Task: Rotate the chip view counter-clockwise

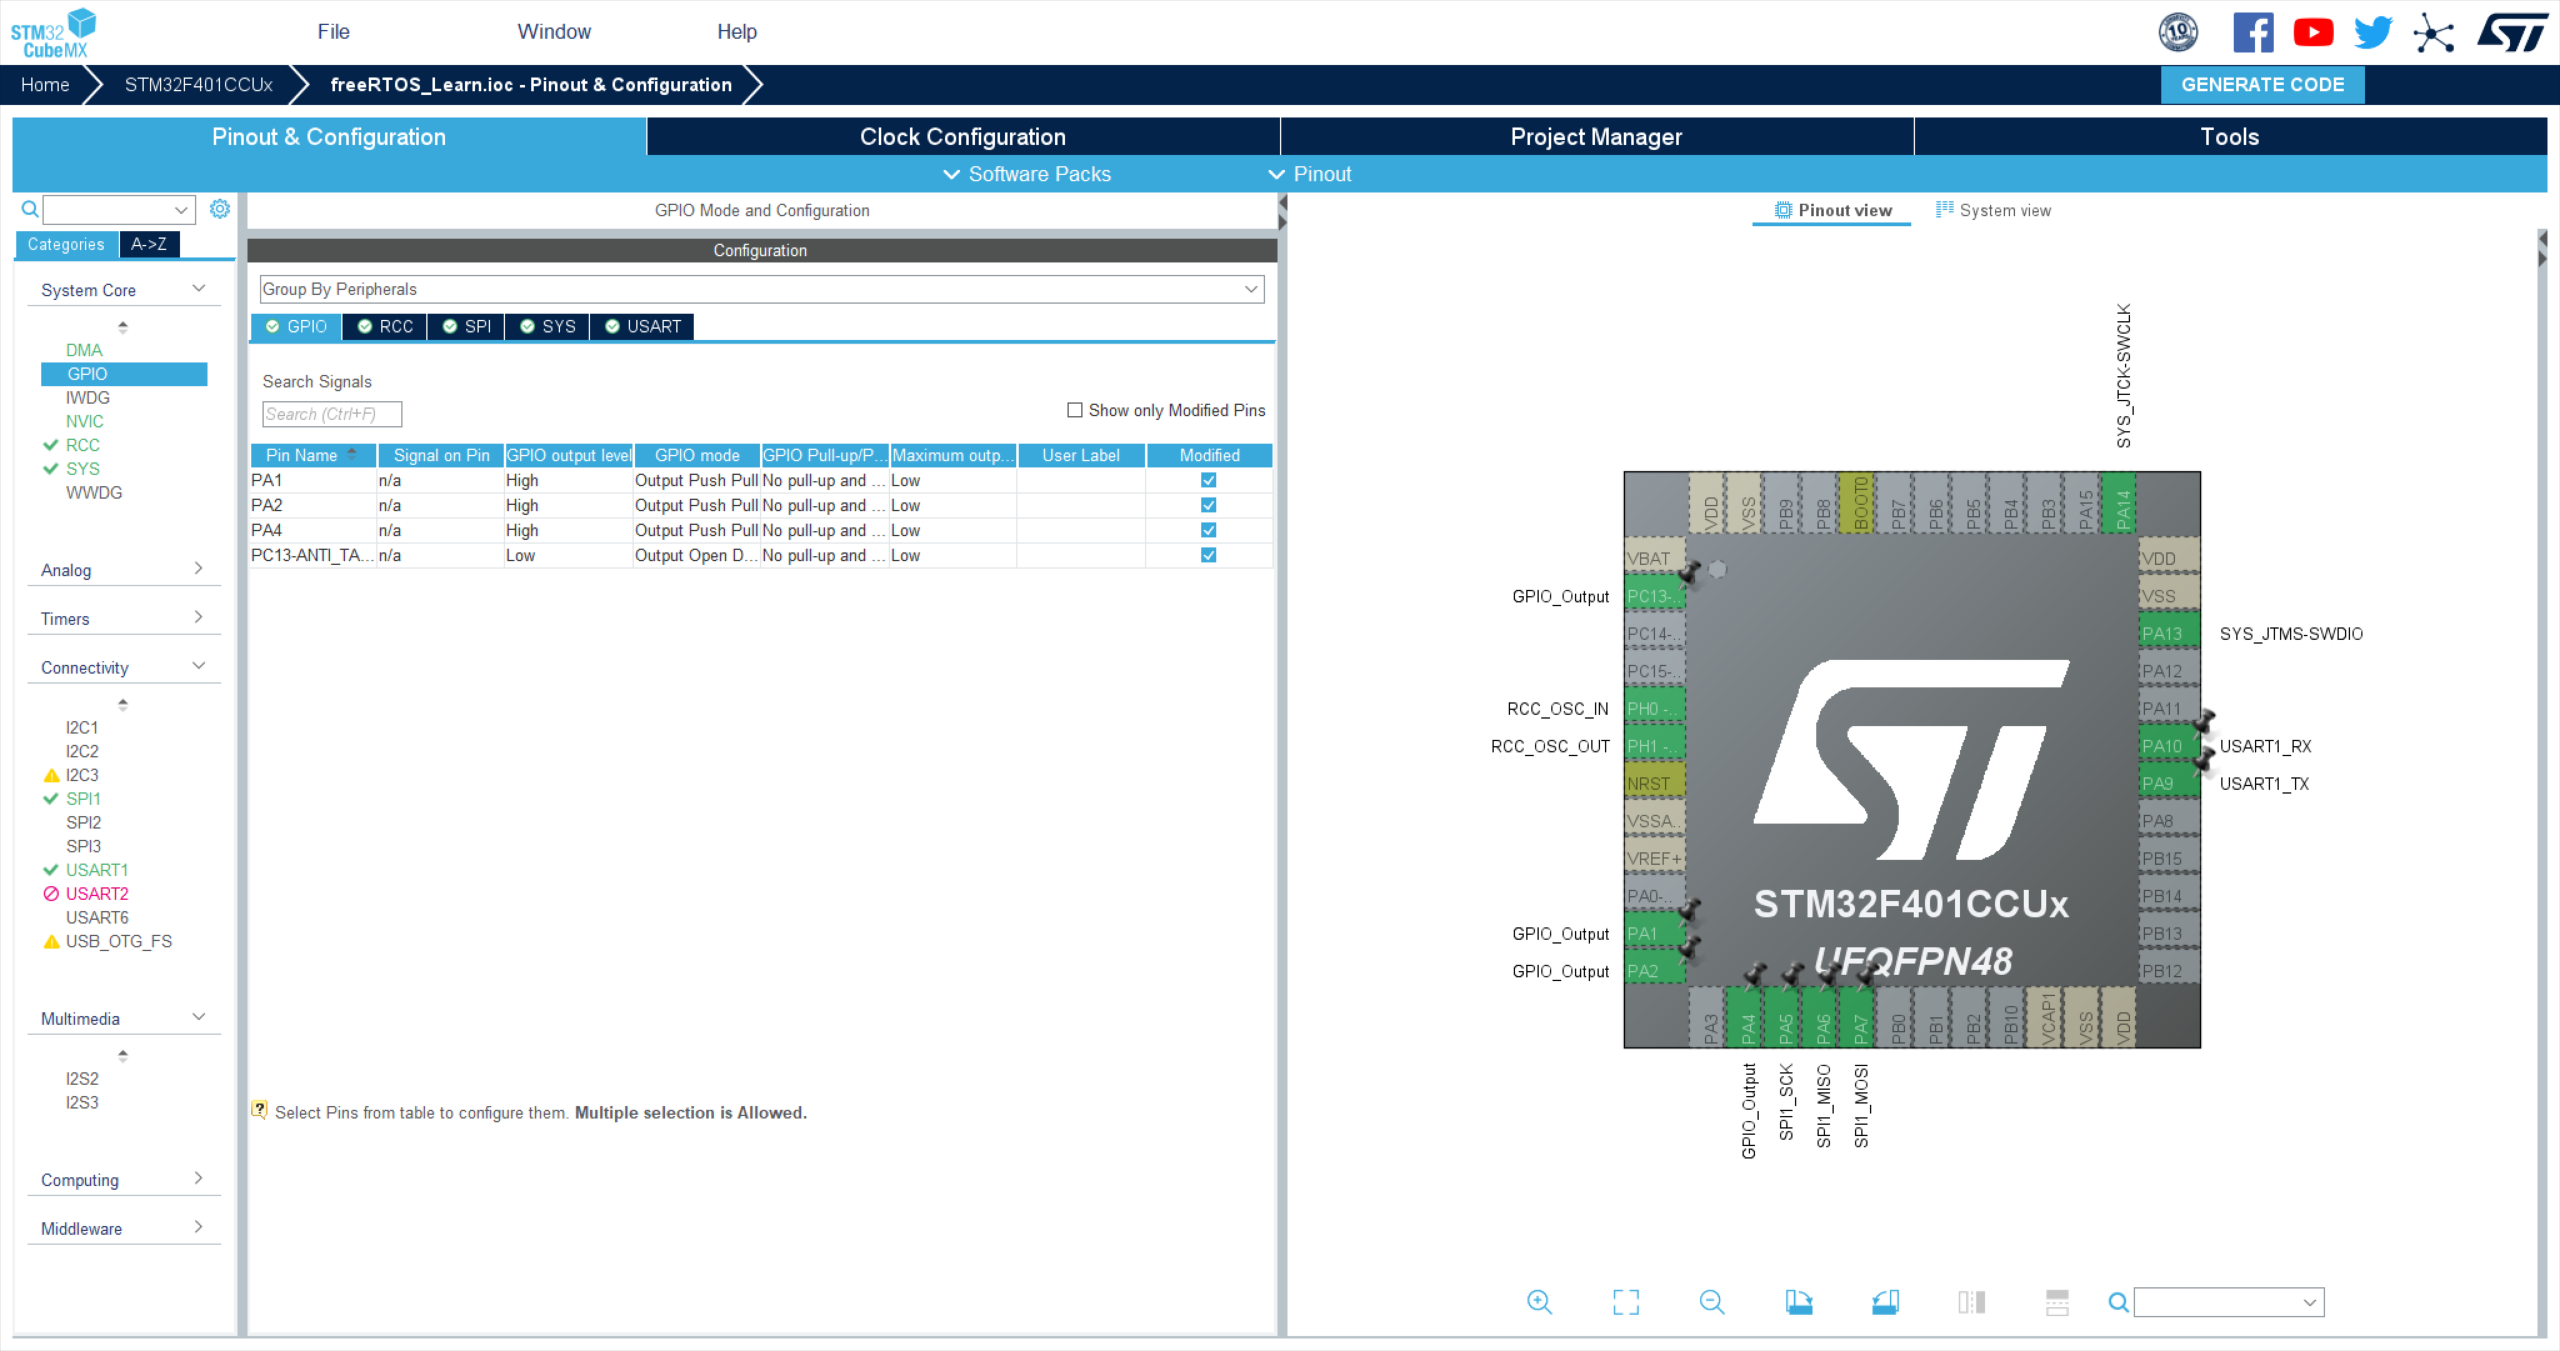Action: tap(1885, 1302)
